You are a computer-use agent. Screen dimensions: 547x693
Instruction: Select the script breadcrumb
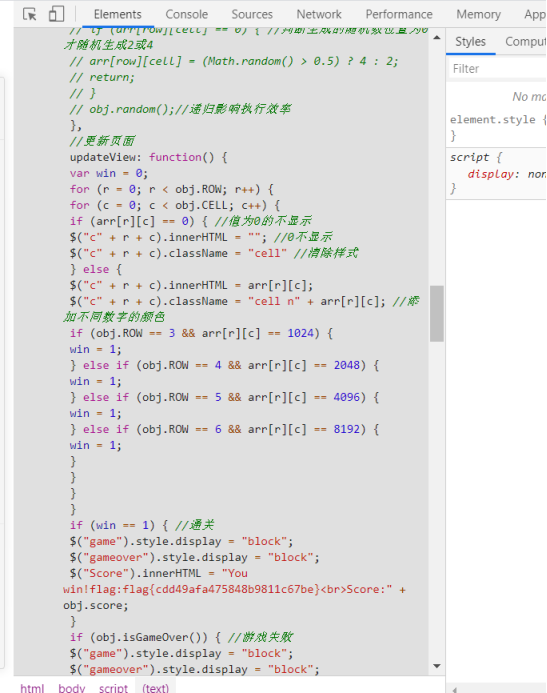(113, 688)
